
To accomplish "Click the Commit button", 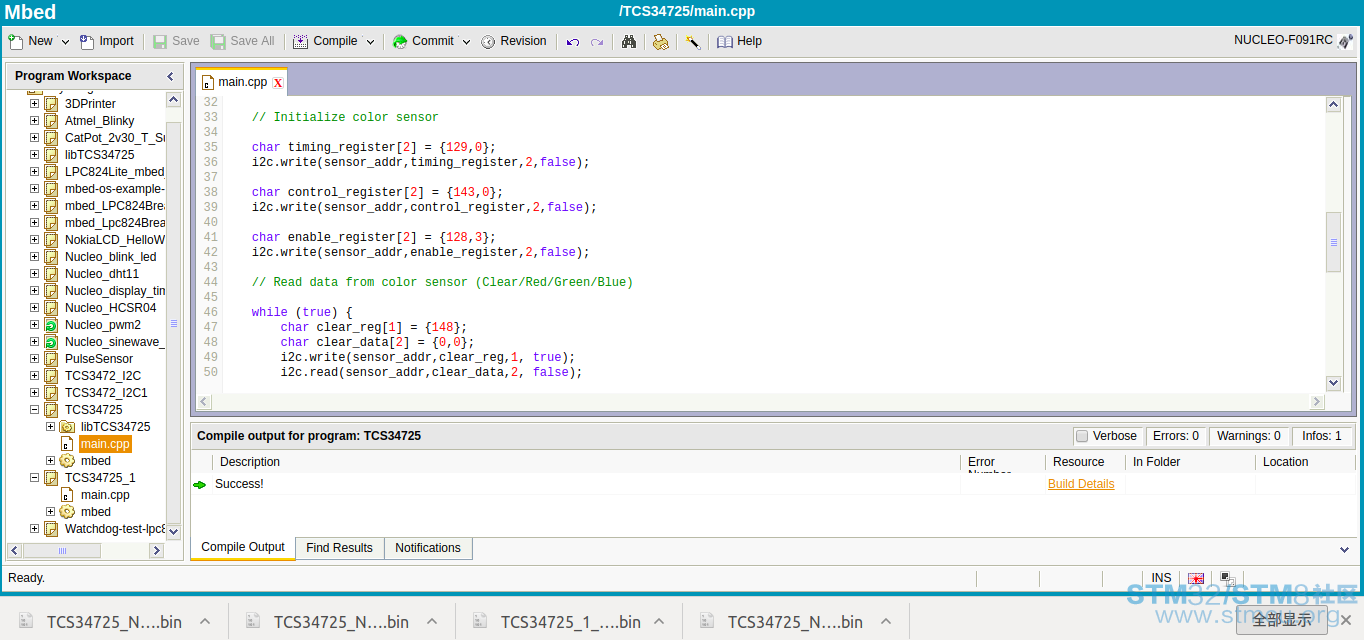I will [x=423, y=41].
